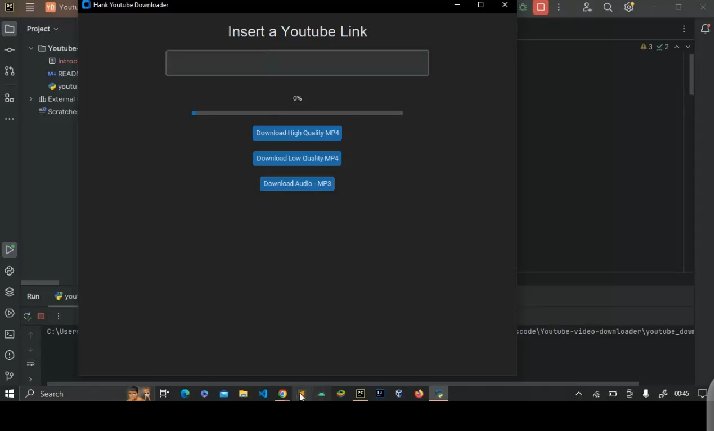Go to previous highlighted problem arrow

pos(677,46)
